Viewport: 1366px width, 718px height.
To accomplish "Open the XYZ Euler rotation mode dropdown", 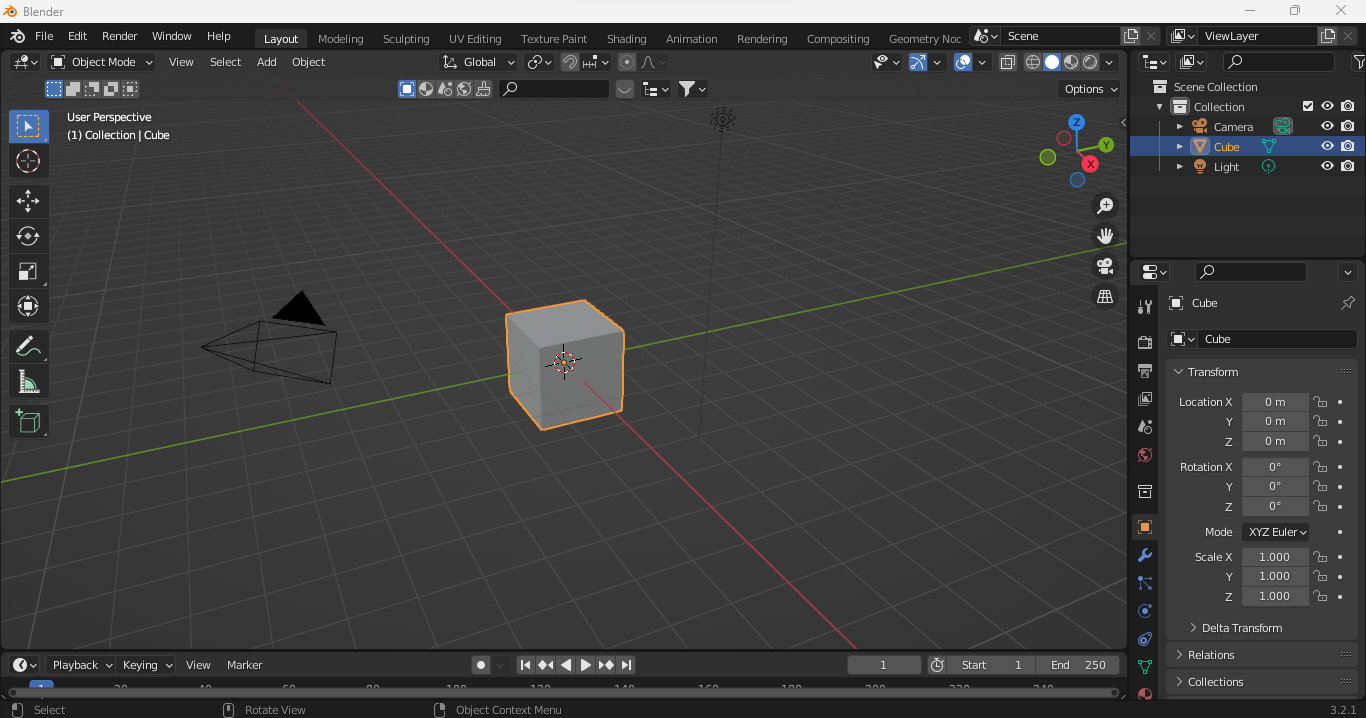I will tap(1275, 531).
